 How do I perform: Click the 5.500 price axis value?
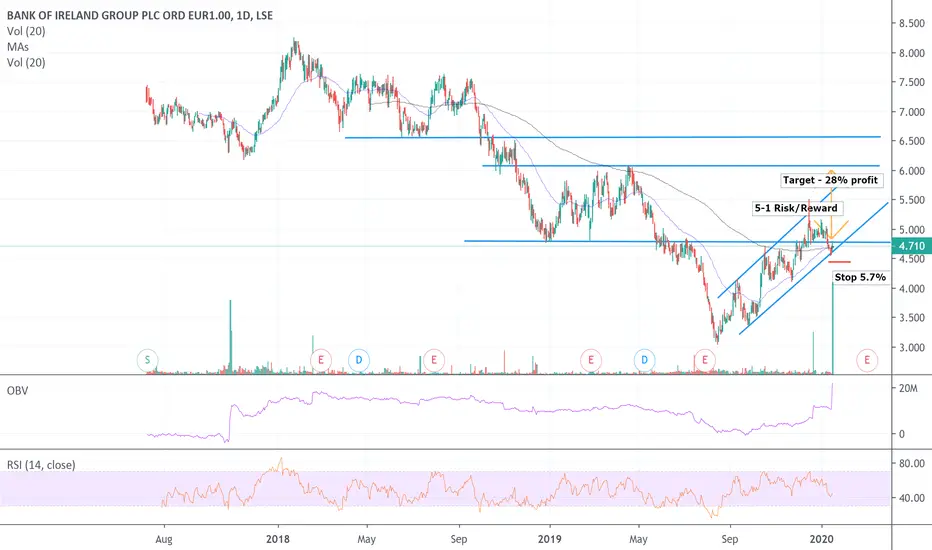pyautogui.click(x=912, y=200)
